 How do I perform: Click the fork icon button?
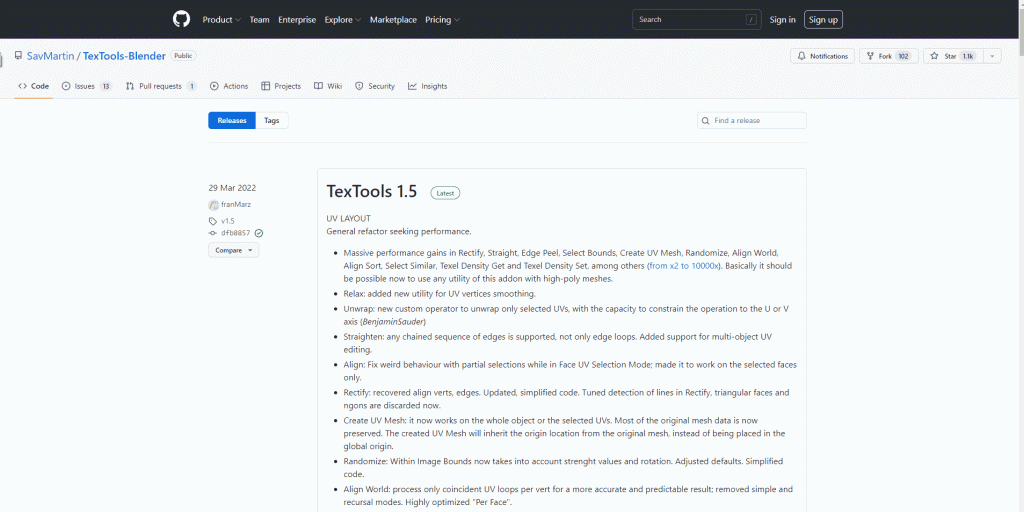[x=871, y=57]
